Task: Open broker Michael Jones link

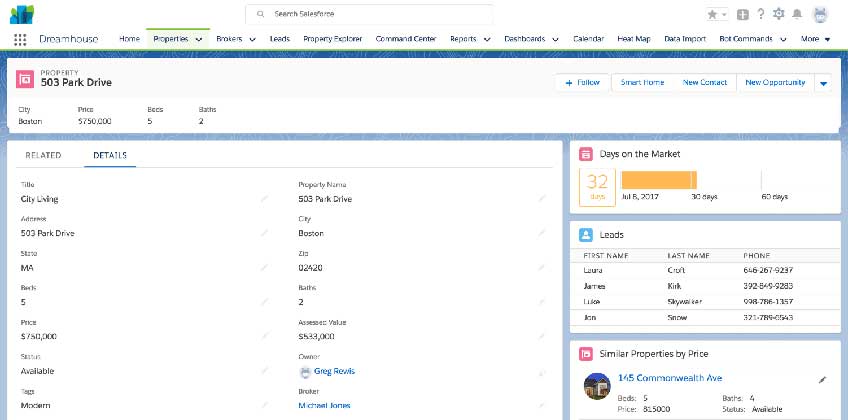Action: 324,405
